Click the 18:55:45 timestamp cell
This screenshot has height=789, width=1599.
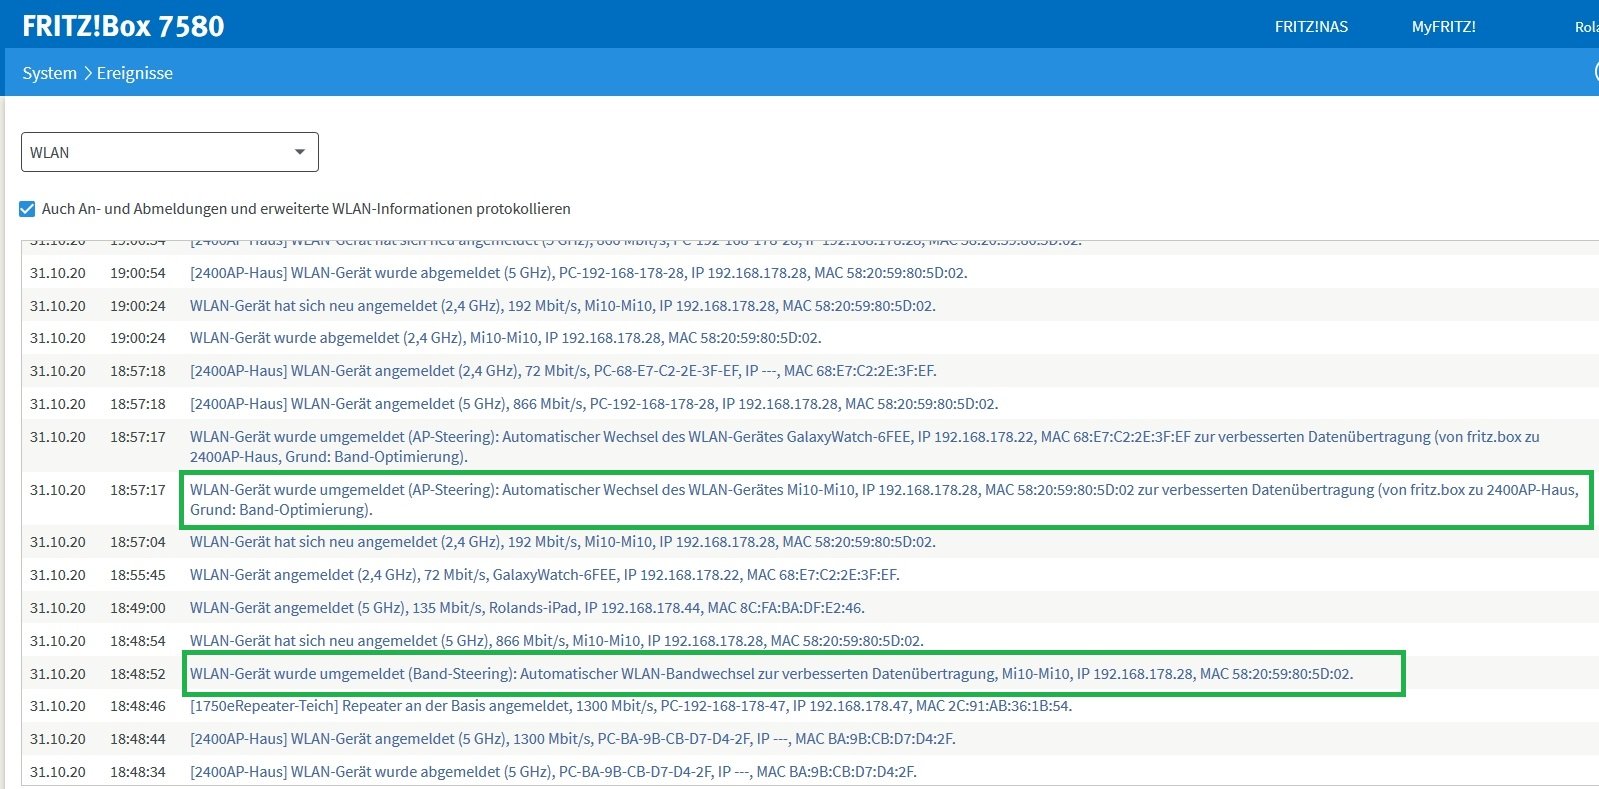coord(138,575)
